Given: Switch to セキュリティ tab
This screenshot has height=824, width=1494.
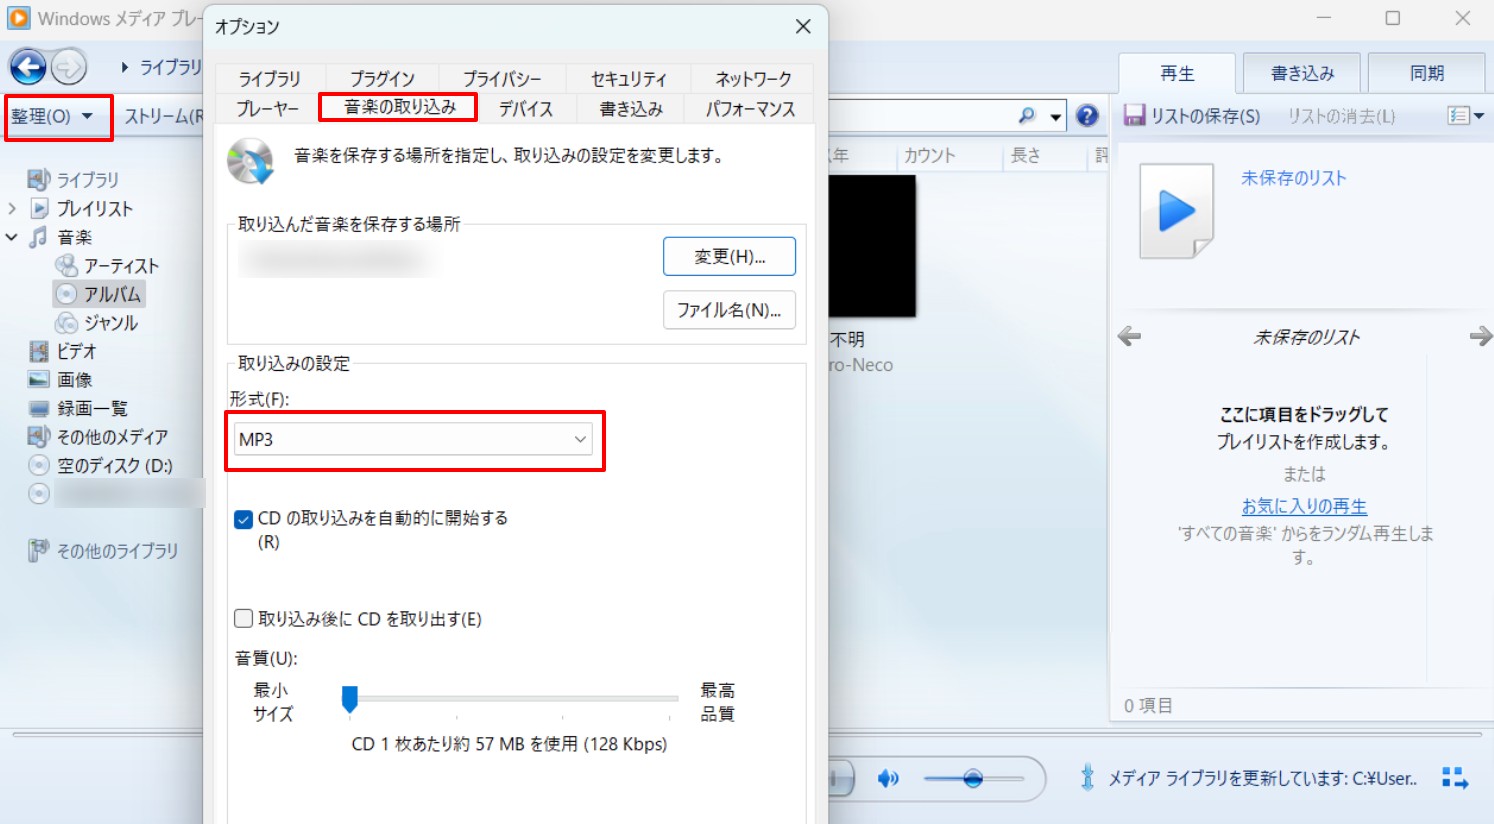Looking at the screenshot, I should click(629, 79).
